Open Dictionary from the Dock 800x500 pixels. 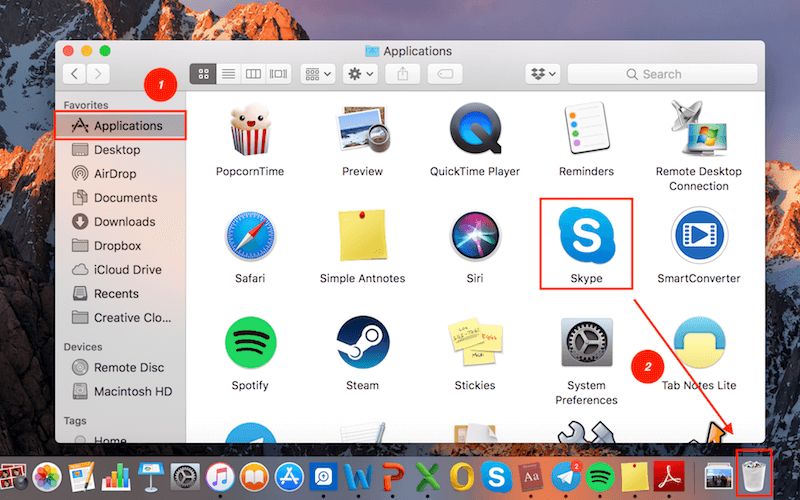[531, 478]
